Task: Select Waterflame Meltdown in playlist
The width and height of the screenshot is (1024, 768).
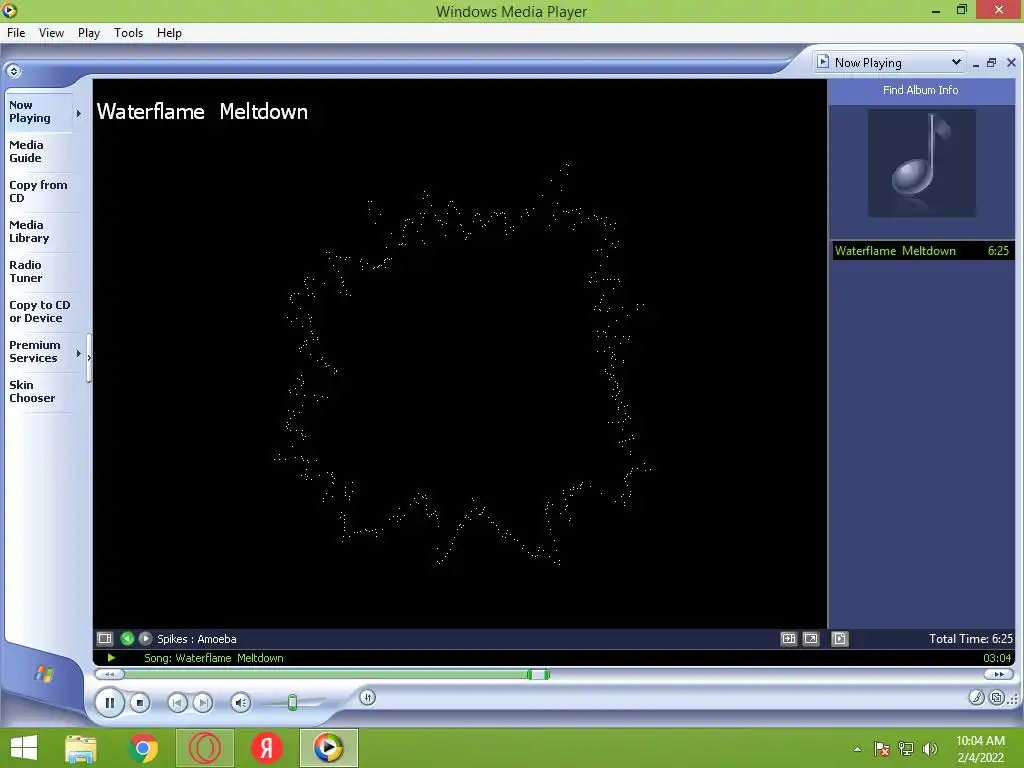Action: (922, 251)
